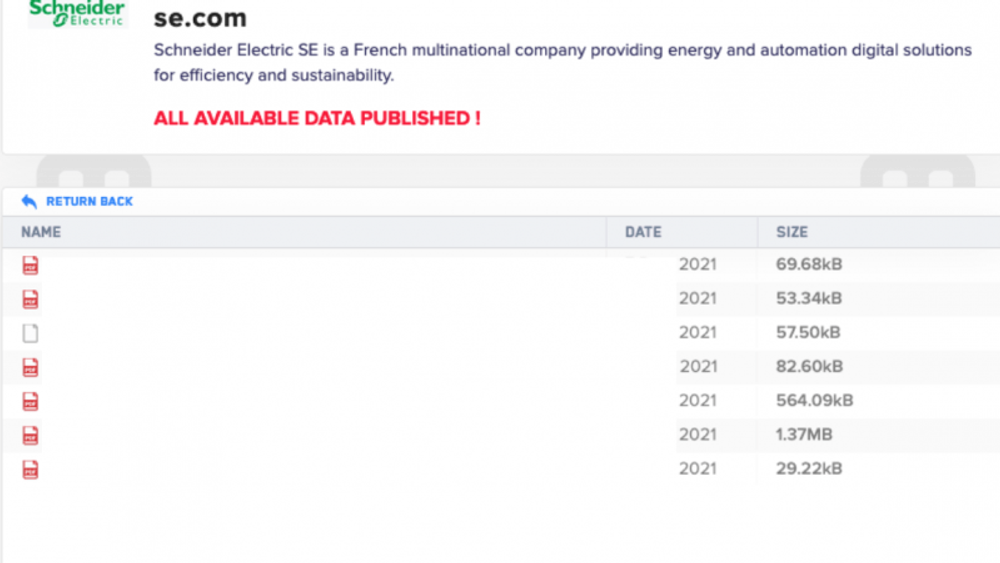Select the 564.09kB size cell
Image resolution: width=1000 pixels, height=563 pixels.
[x=814, y=400]
